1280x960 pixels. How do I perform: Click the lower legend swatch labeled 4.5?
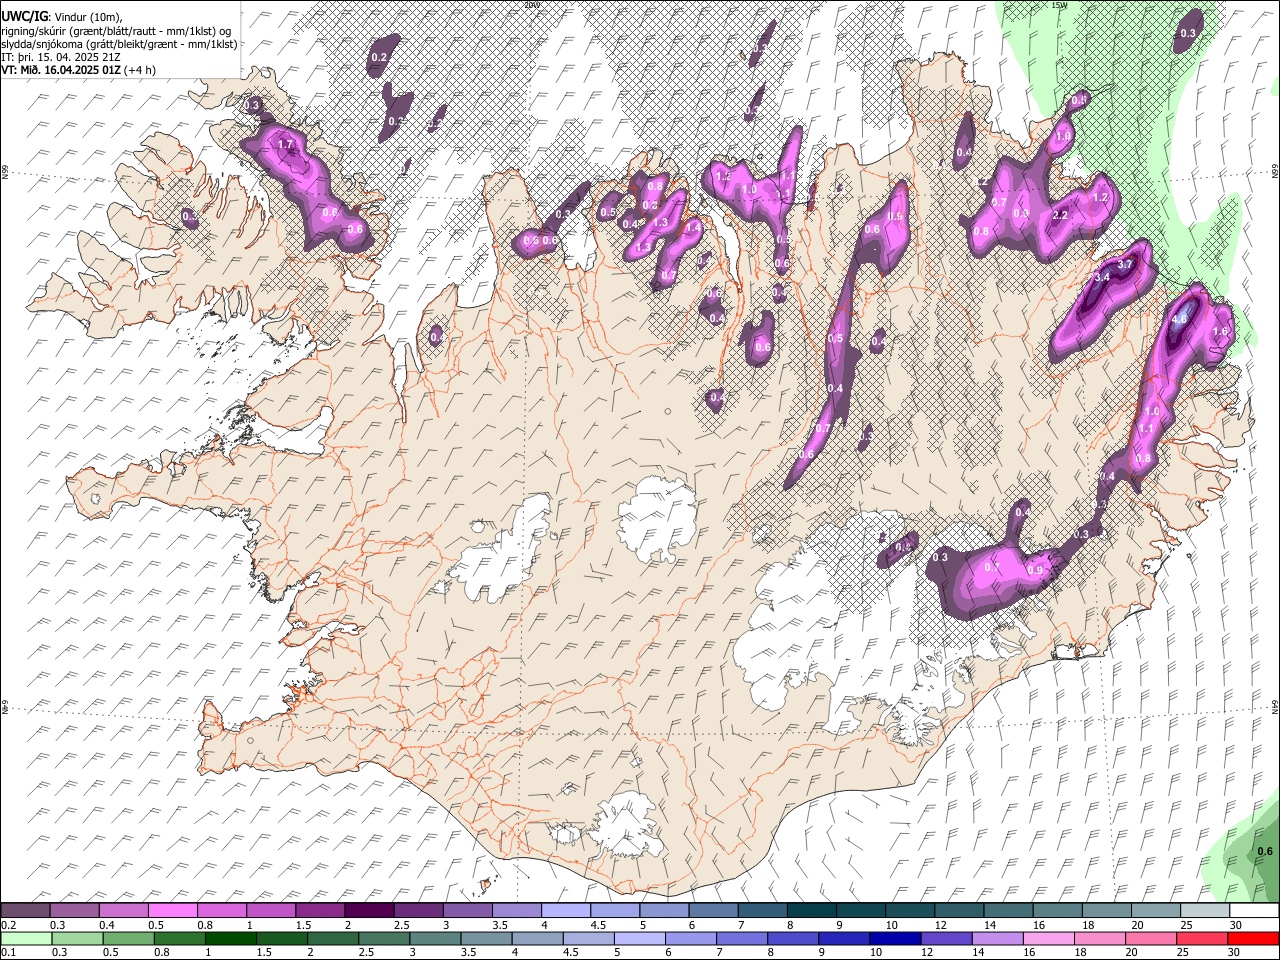[x=589, y=938]
